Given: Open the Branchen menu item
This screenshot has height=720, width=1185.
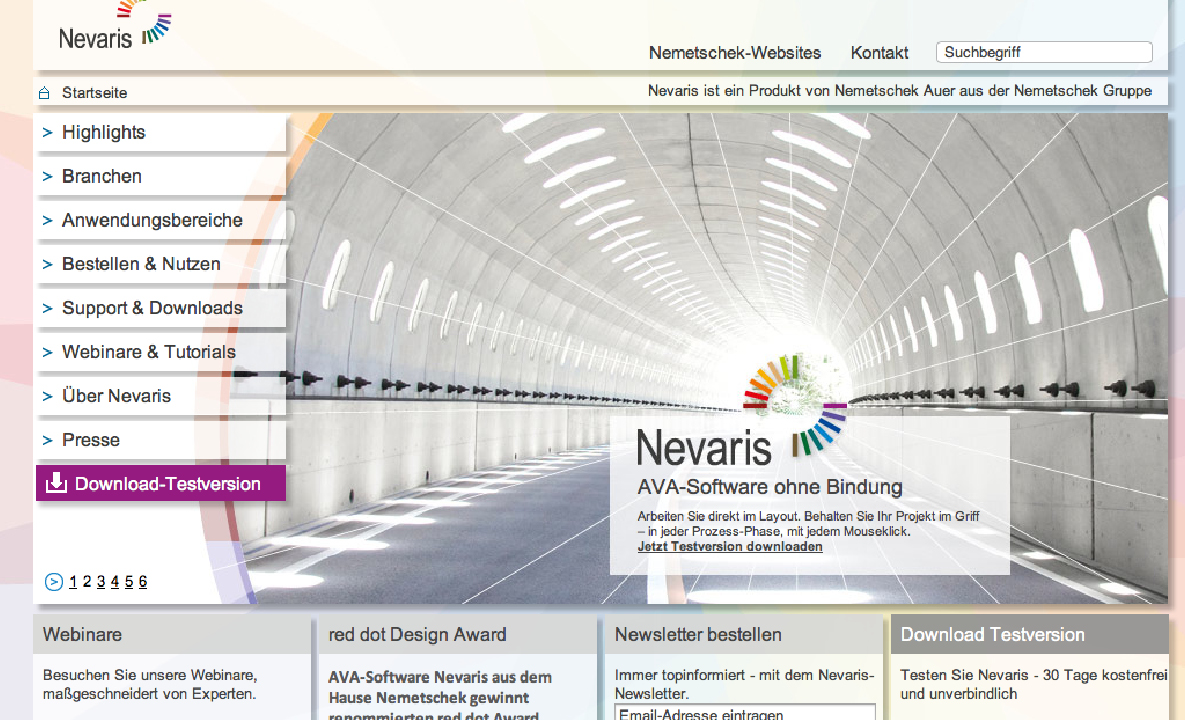Looking at the screenshot, I should coord(160,176).
